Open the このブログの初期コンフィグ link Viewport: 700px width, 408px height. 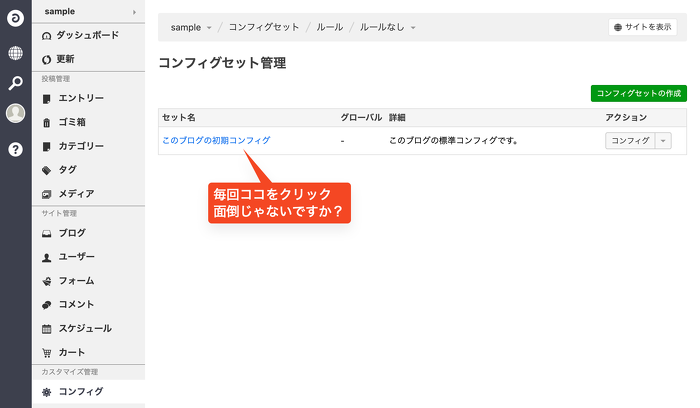[216, 141]
